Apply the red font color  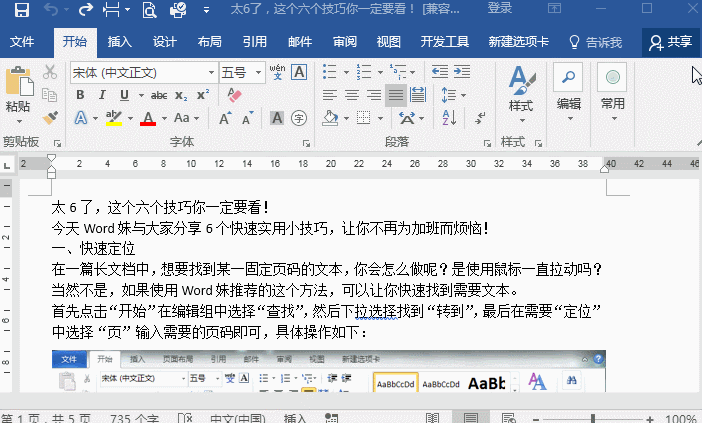pyautogui.click(x=148, y=118)
